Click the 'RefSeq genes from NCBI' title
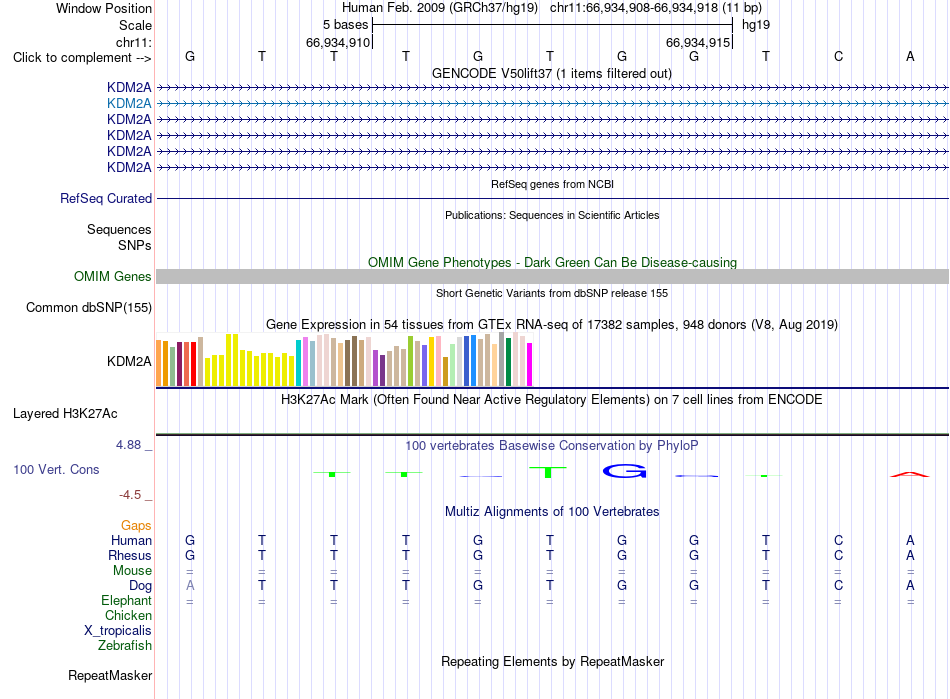The image size is (950, 699). pos(552,184)
